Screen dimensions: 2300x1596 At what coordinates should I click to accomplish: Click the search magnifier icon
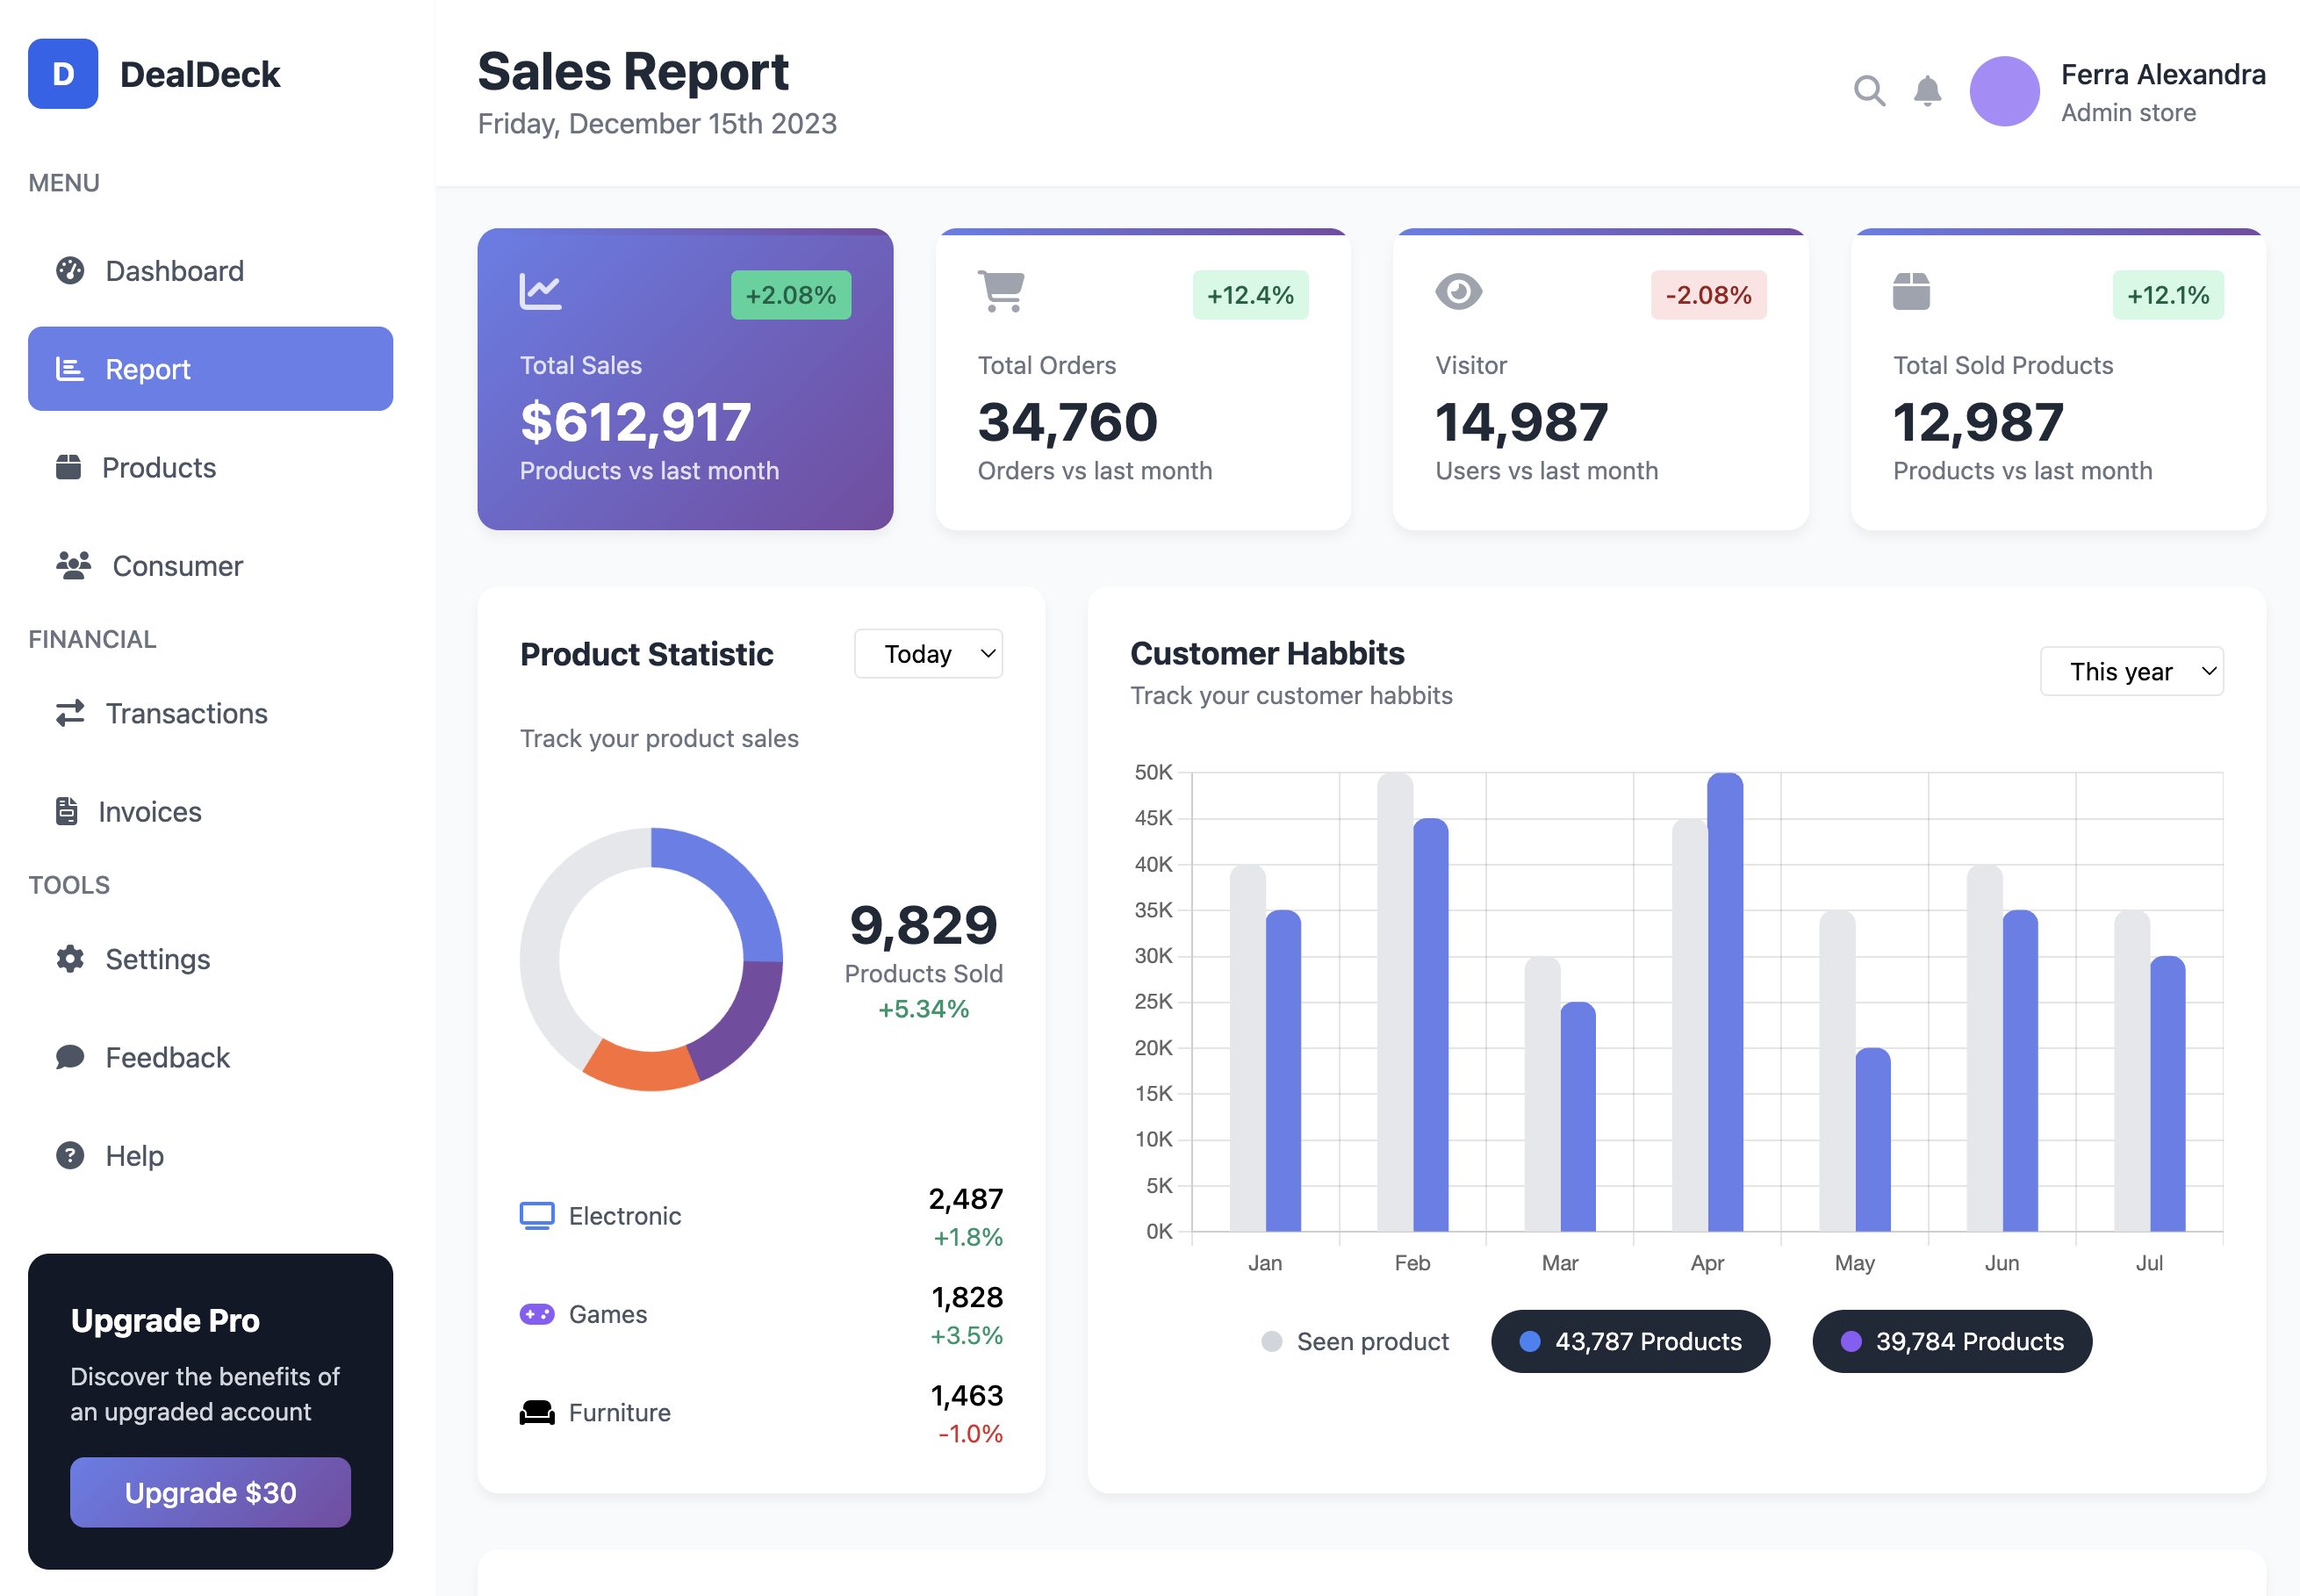1868,91
